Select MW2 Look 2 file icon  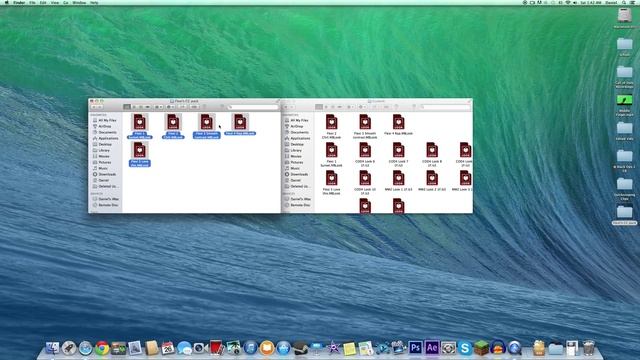432,178
